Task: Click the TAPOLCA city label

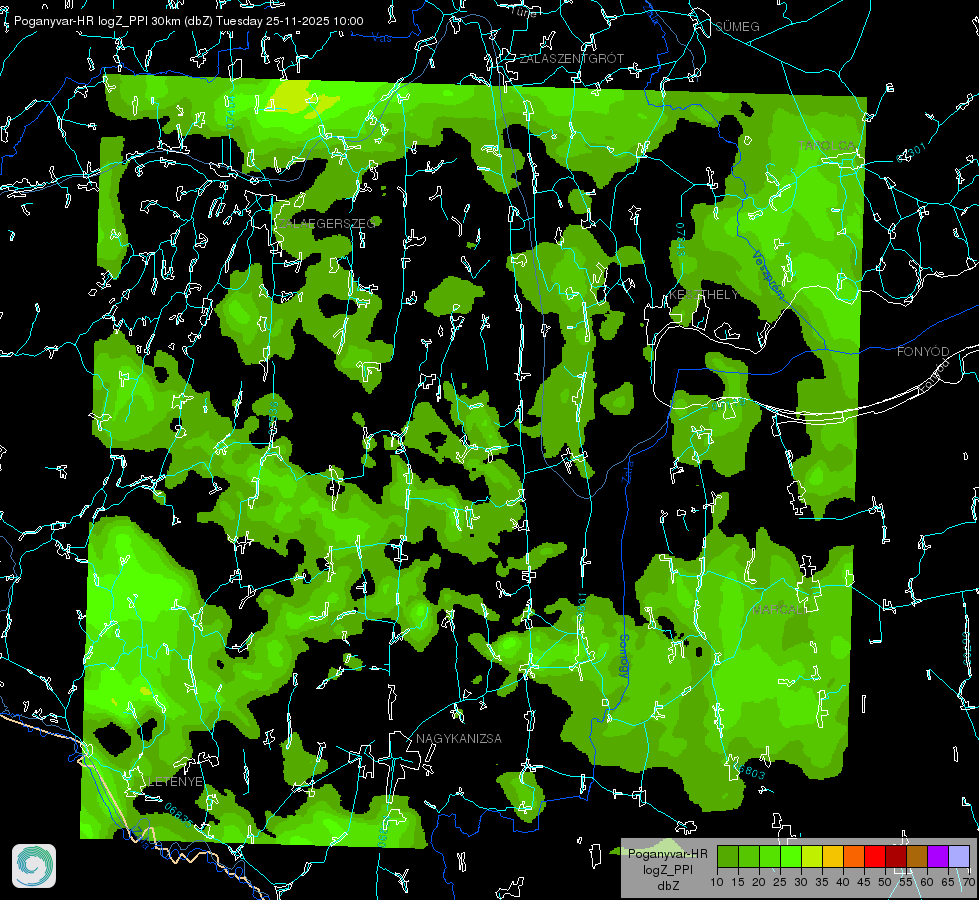Action: point(827,146)
